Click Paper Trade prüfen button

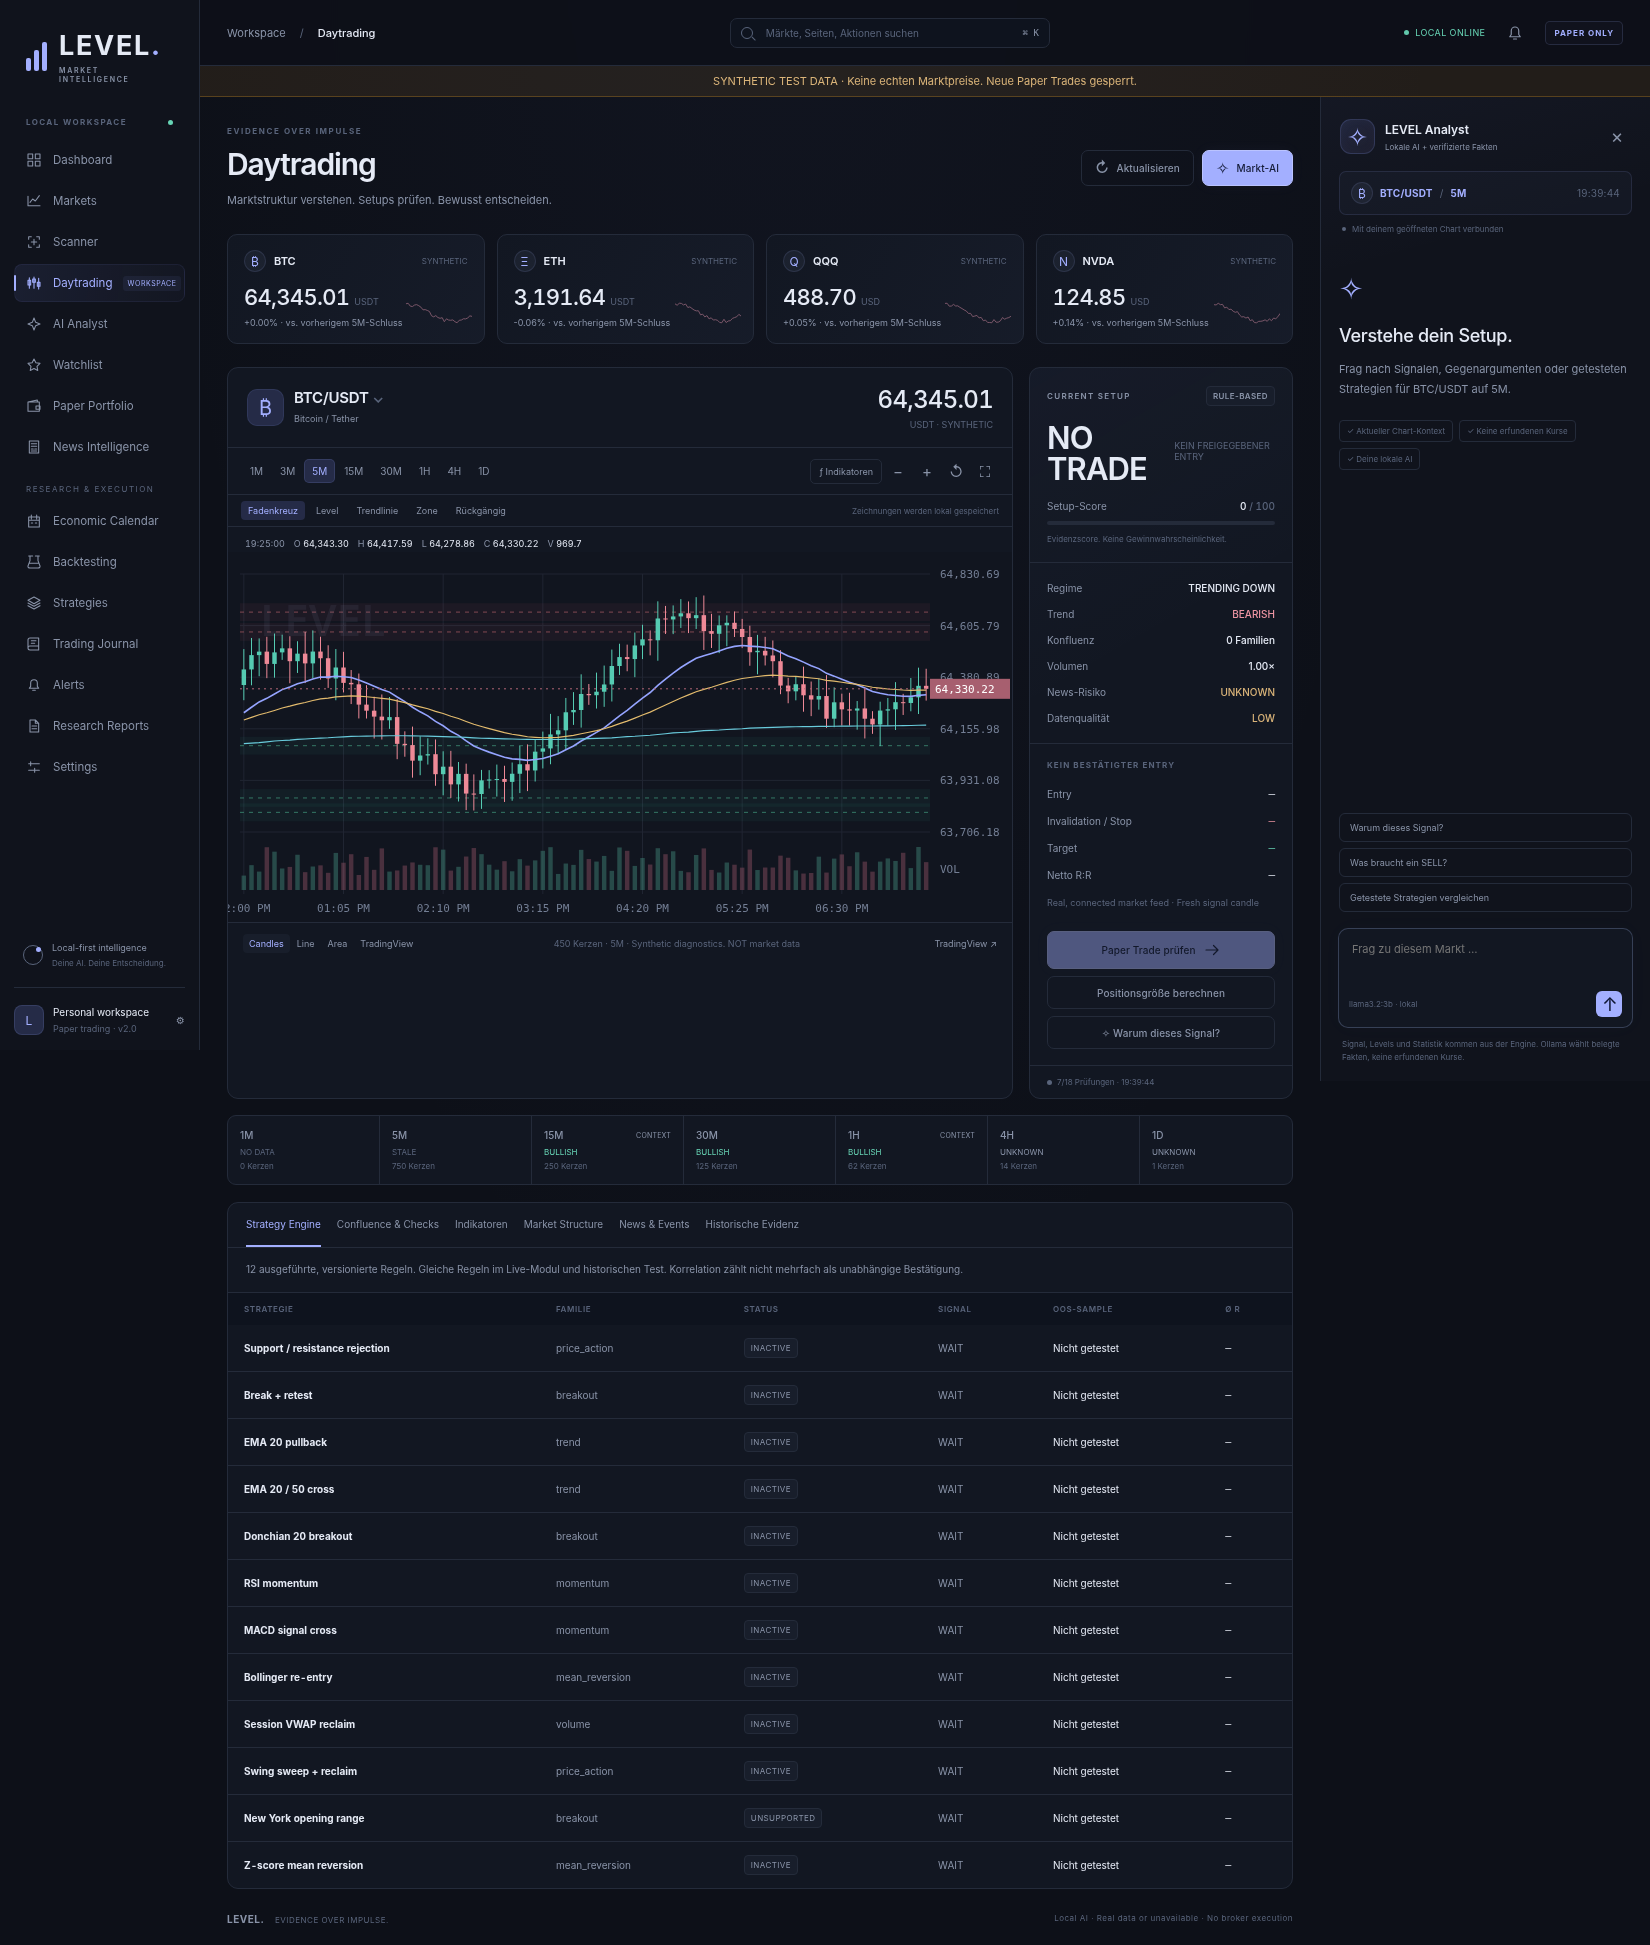click(x=1160, y=950)
